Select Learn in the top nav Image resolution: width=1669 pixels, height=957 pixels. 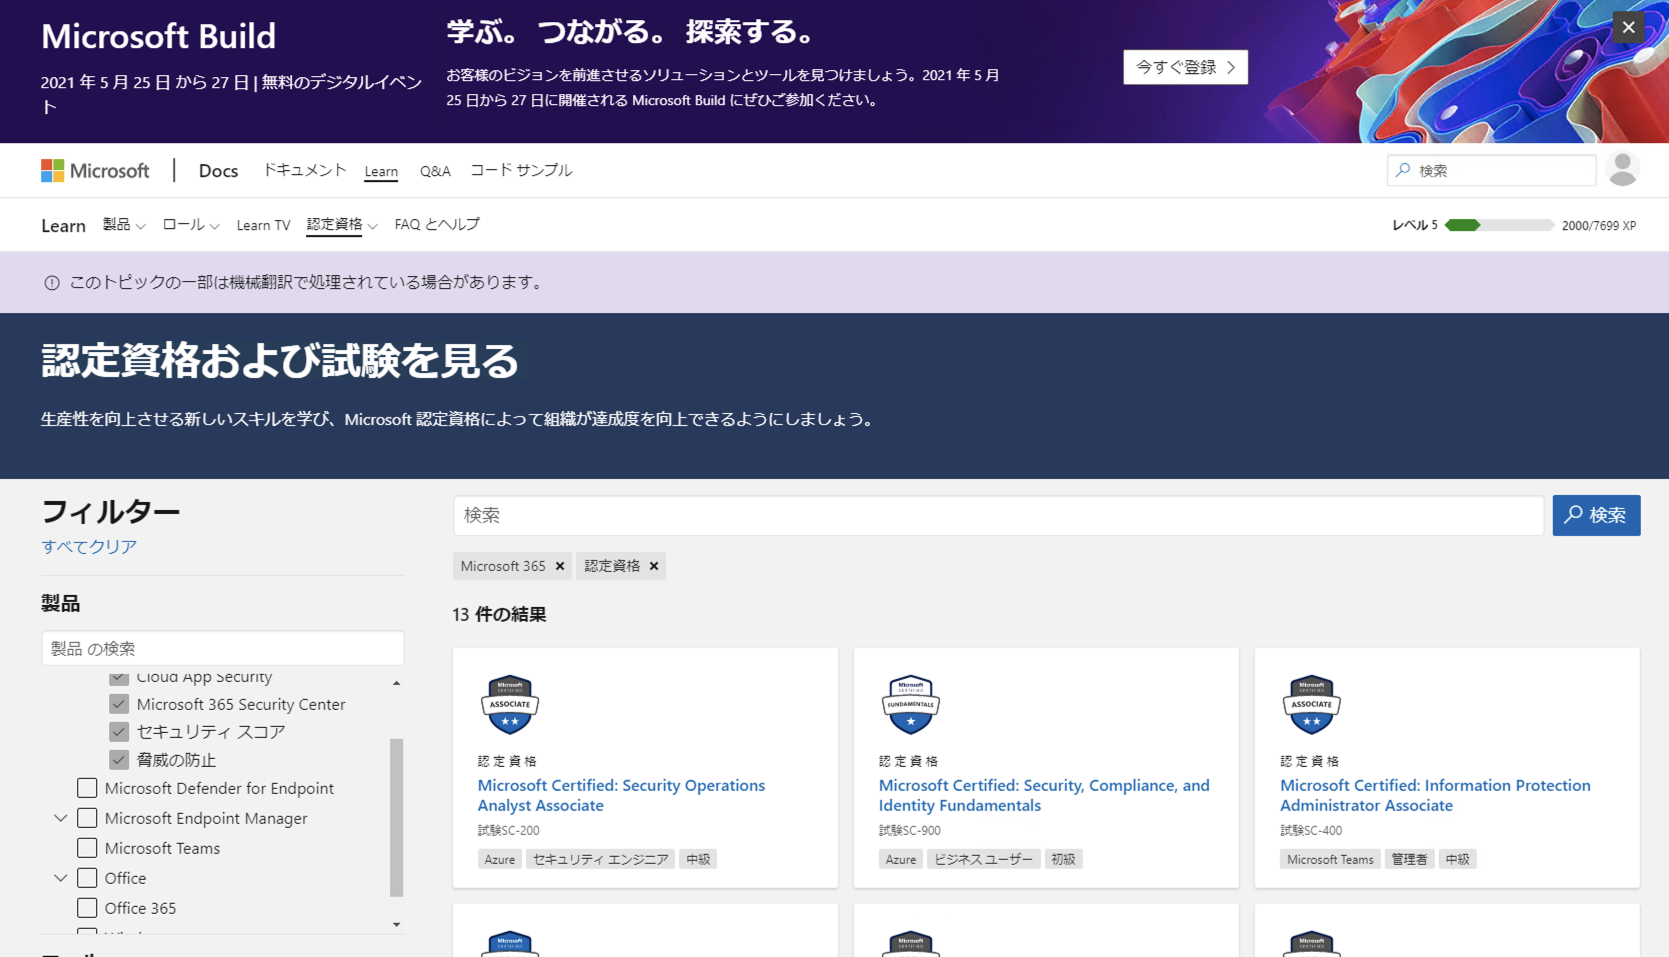pos(381,171)
